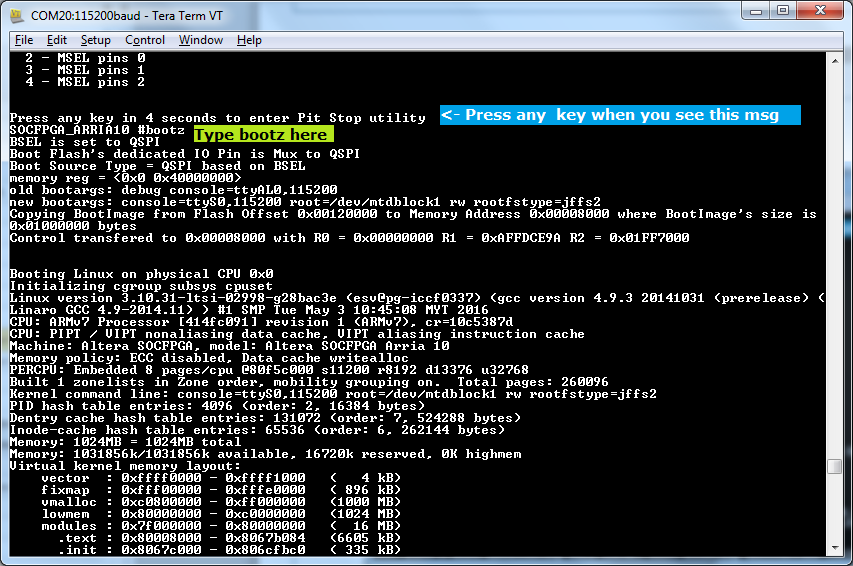
Task: Click the Tera Term icon in title bar
Action: coord(17,15)
